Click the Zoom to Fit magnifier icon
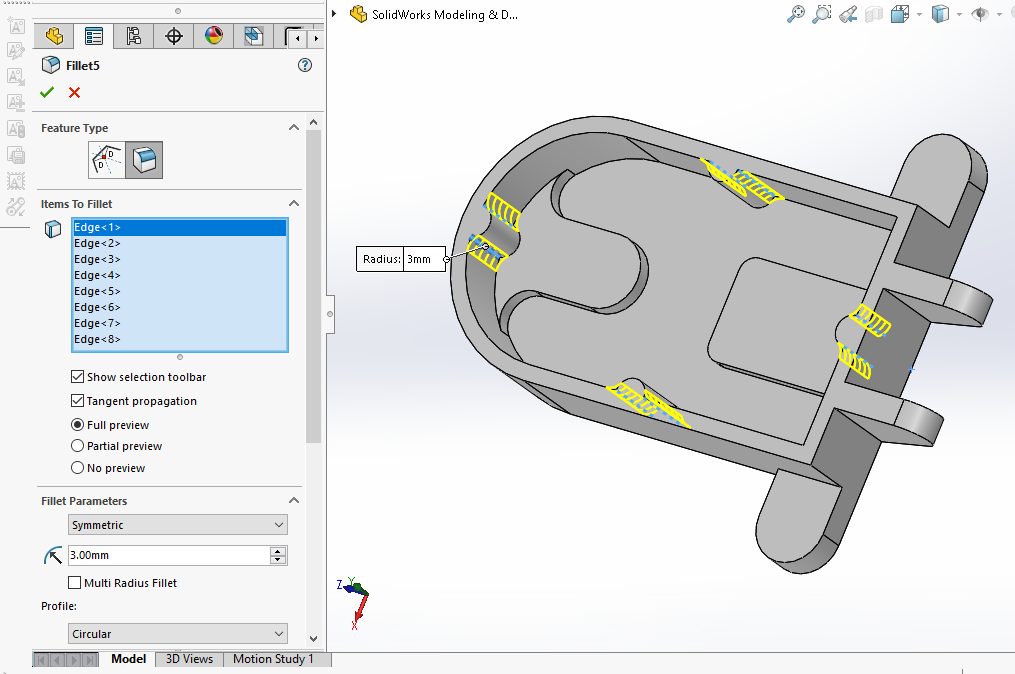The width and height of the screenshot is (1015, 674). click(x=796, y=14)
